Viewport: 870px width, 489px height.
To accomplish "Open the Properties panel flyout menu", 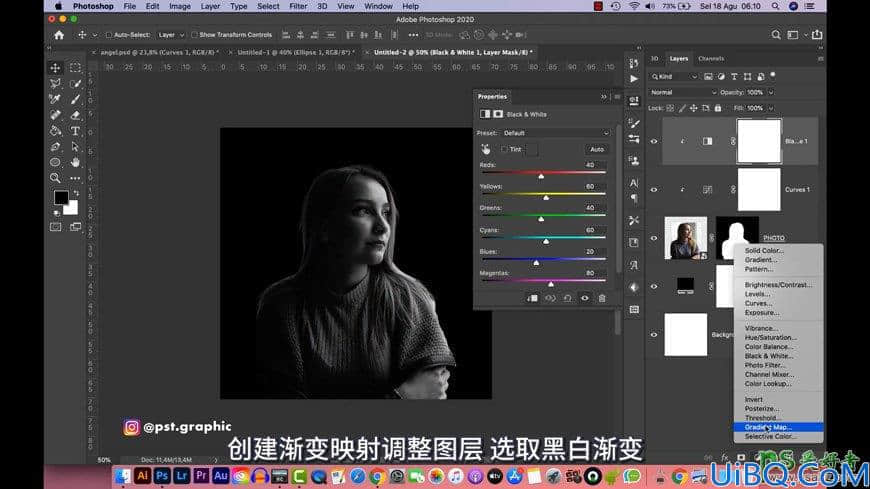I will (617, 97).
